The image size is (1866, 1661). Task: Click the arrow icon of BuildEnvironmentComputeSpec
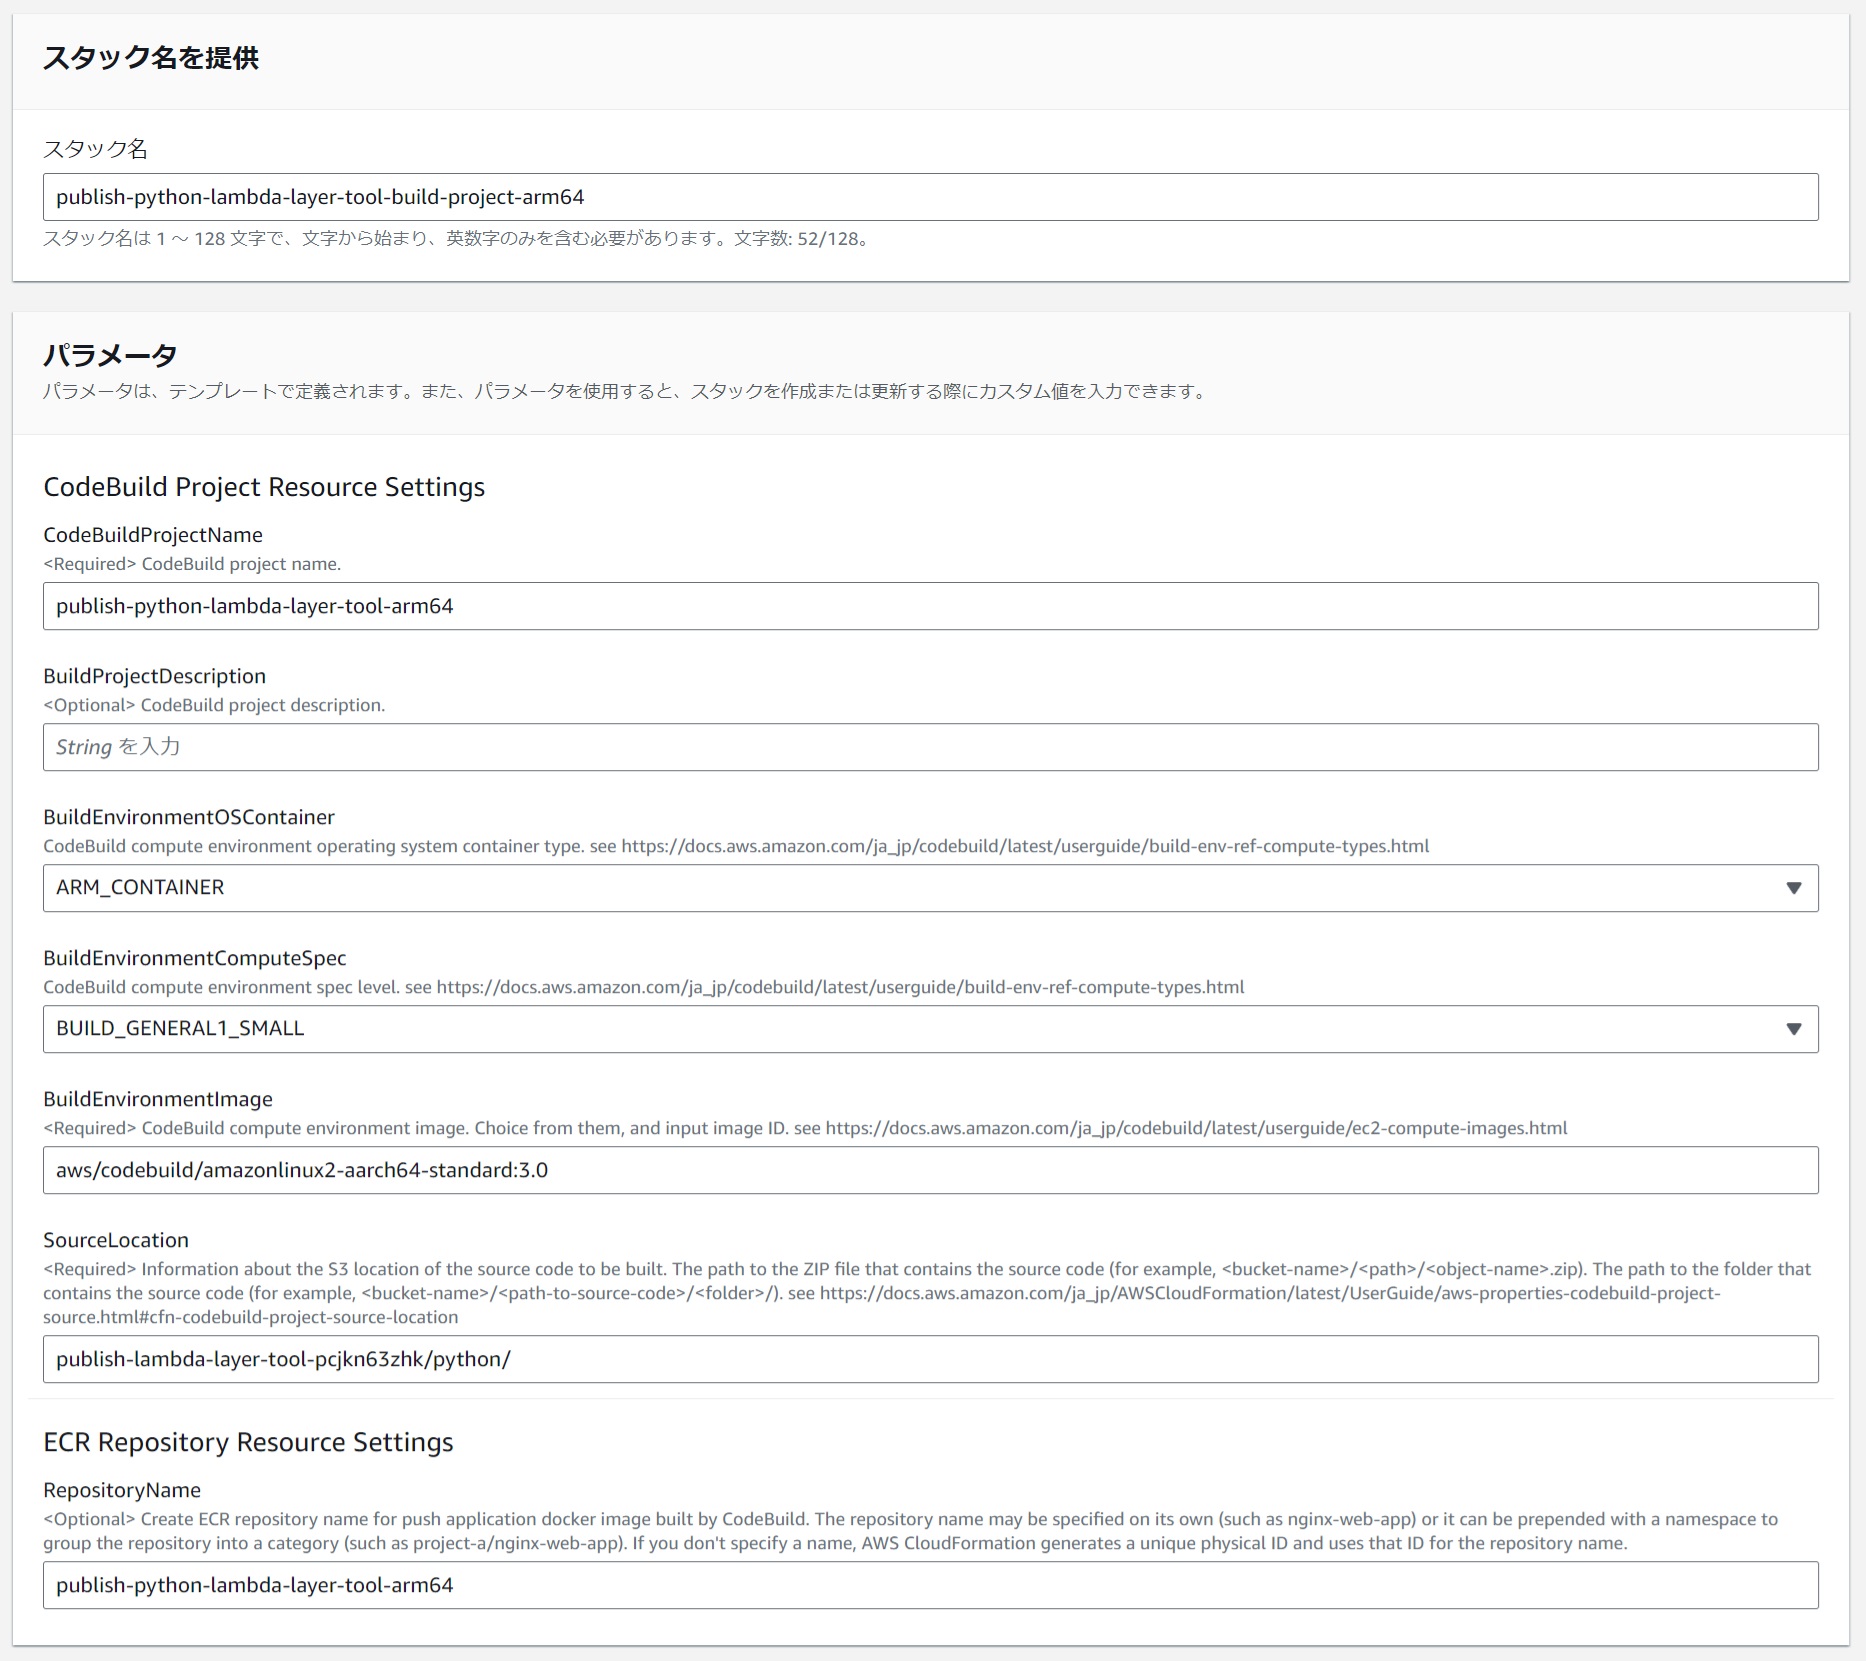[1793, 1029]
